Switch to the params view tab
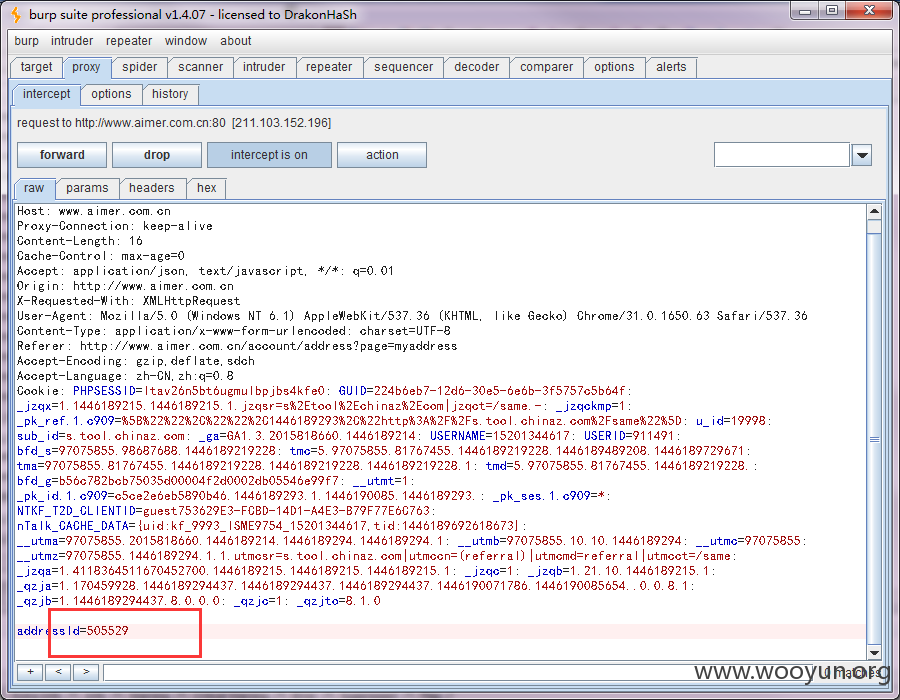The width and height of the screenshot is (900, 700). coord(87,188)
